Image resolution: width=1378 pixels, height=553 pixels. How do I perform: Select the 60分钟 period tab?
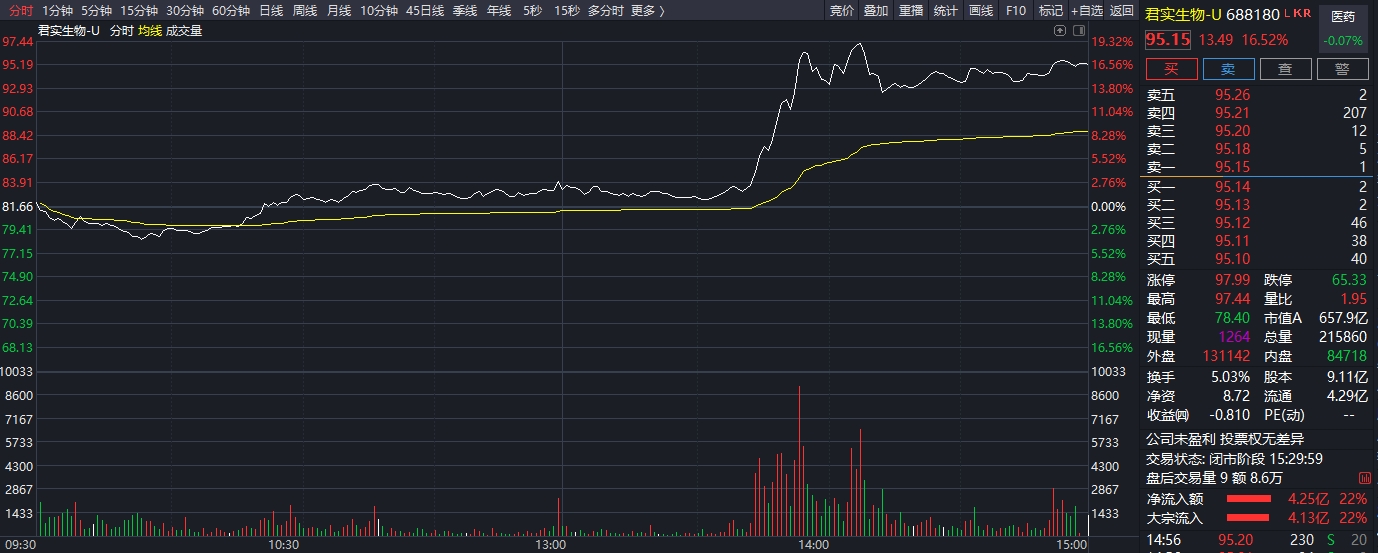(231, 11)
